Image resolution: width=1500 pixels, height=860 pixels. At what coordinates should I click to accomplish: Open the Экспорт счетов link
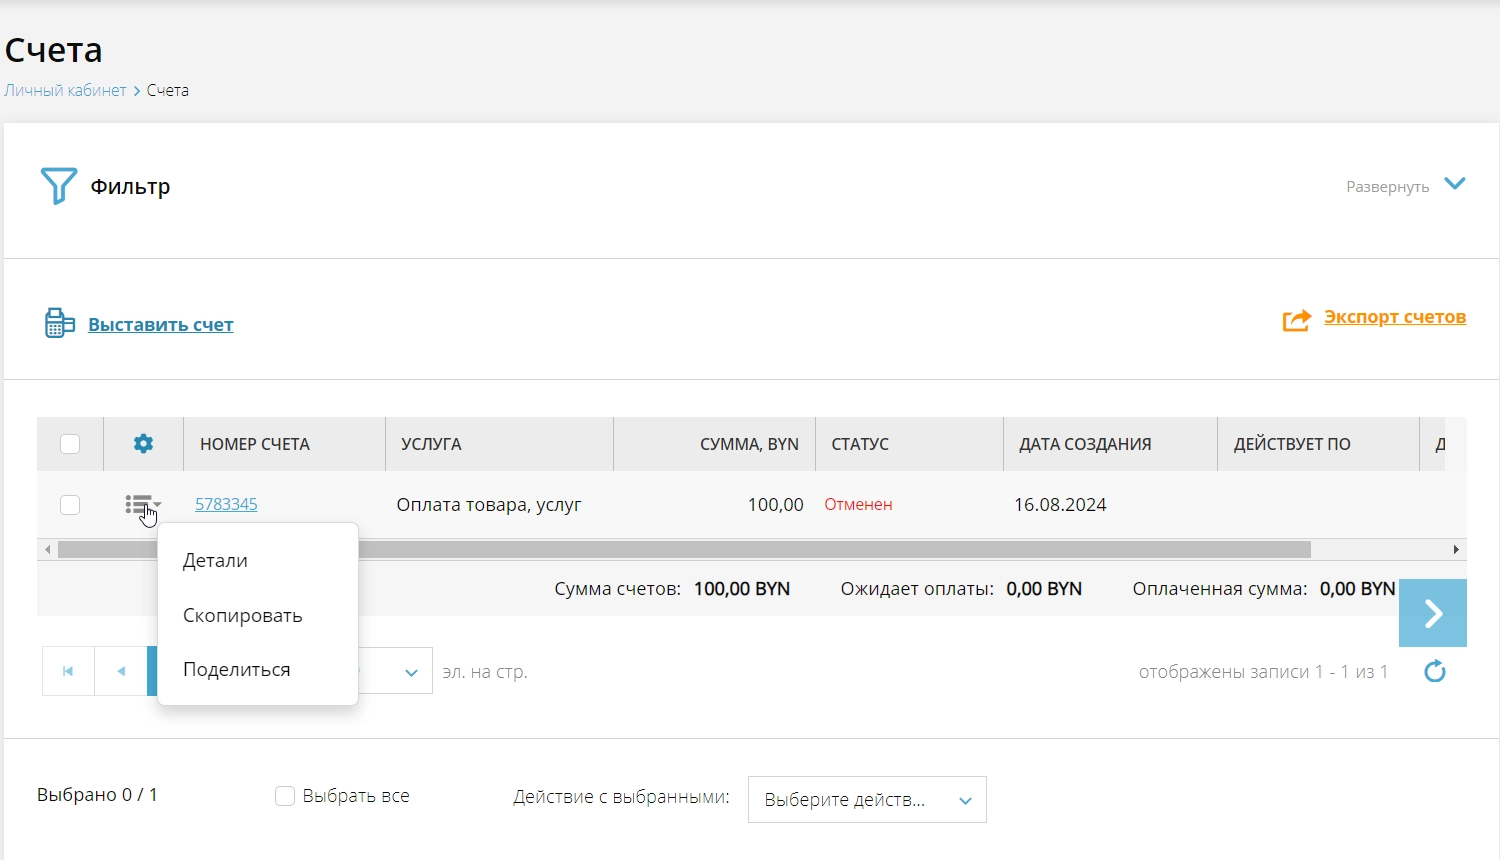click(1395, 317)
